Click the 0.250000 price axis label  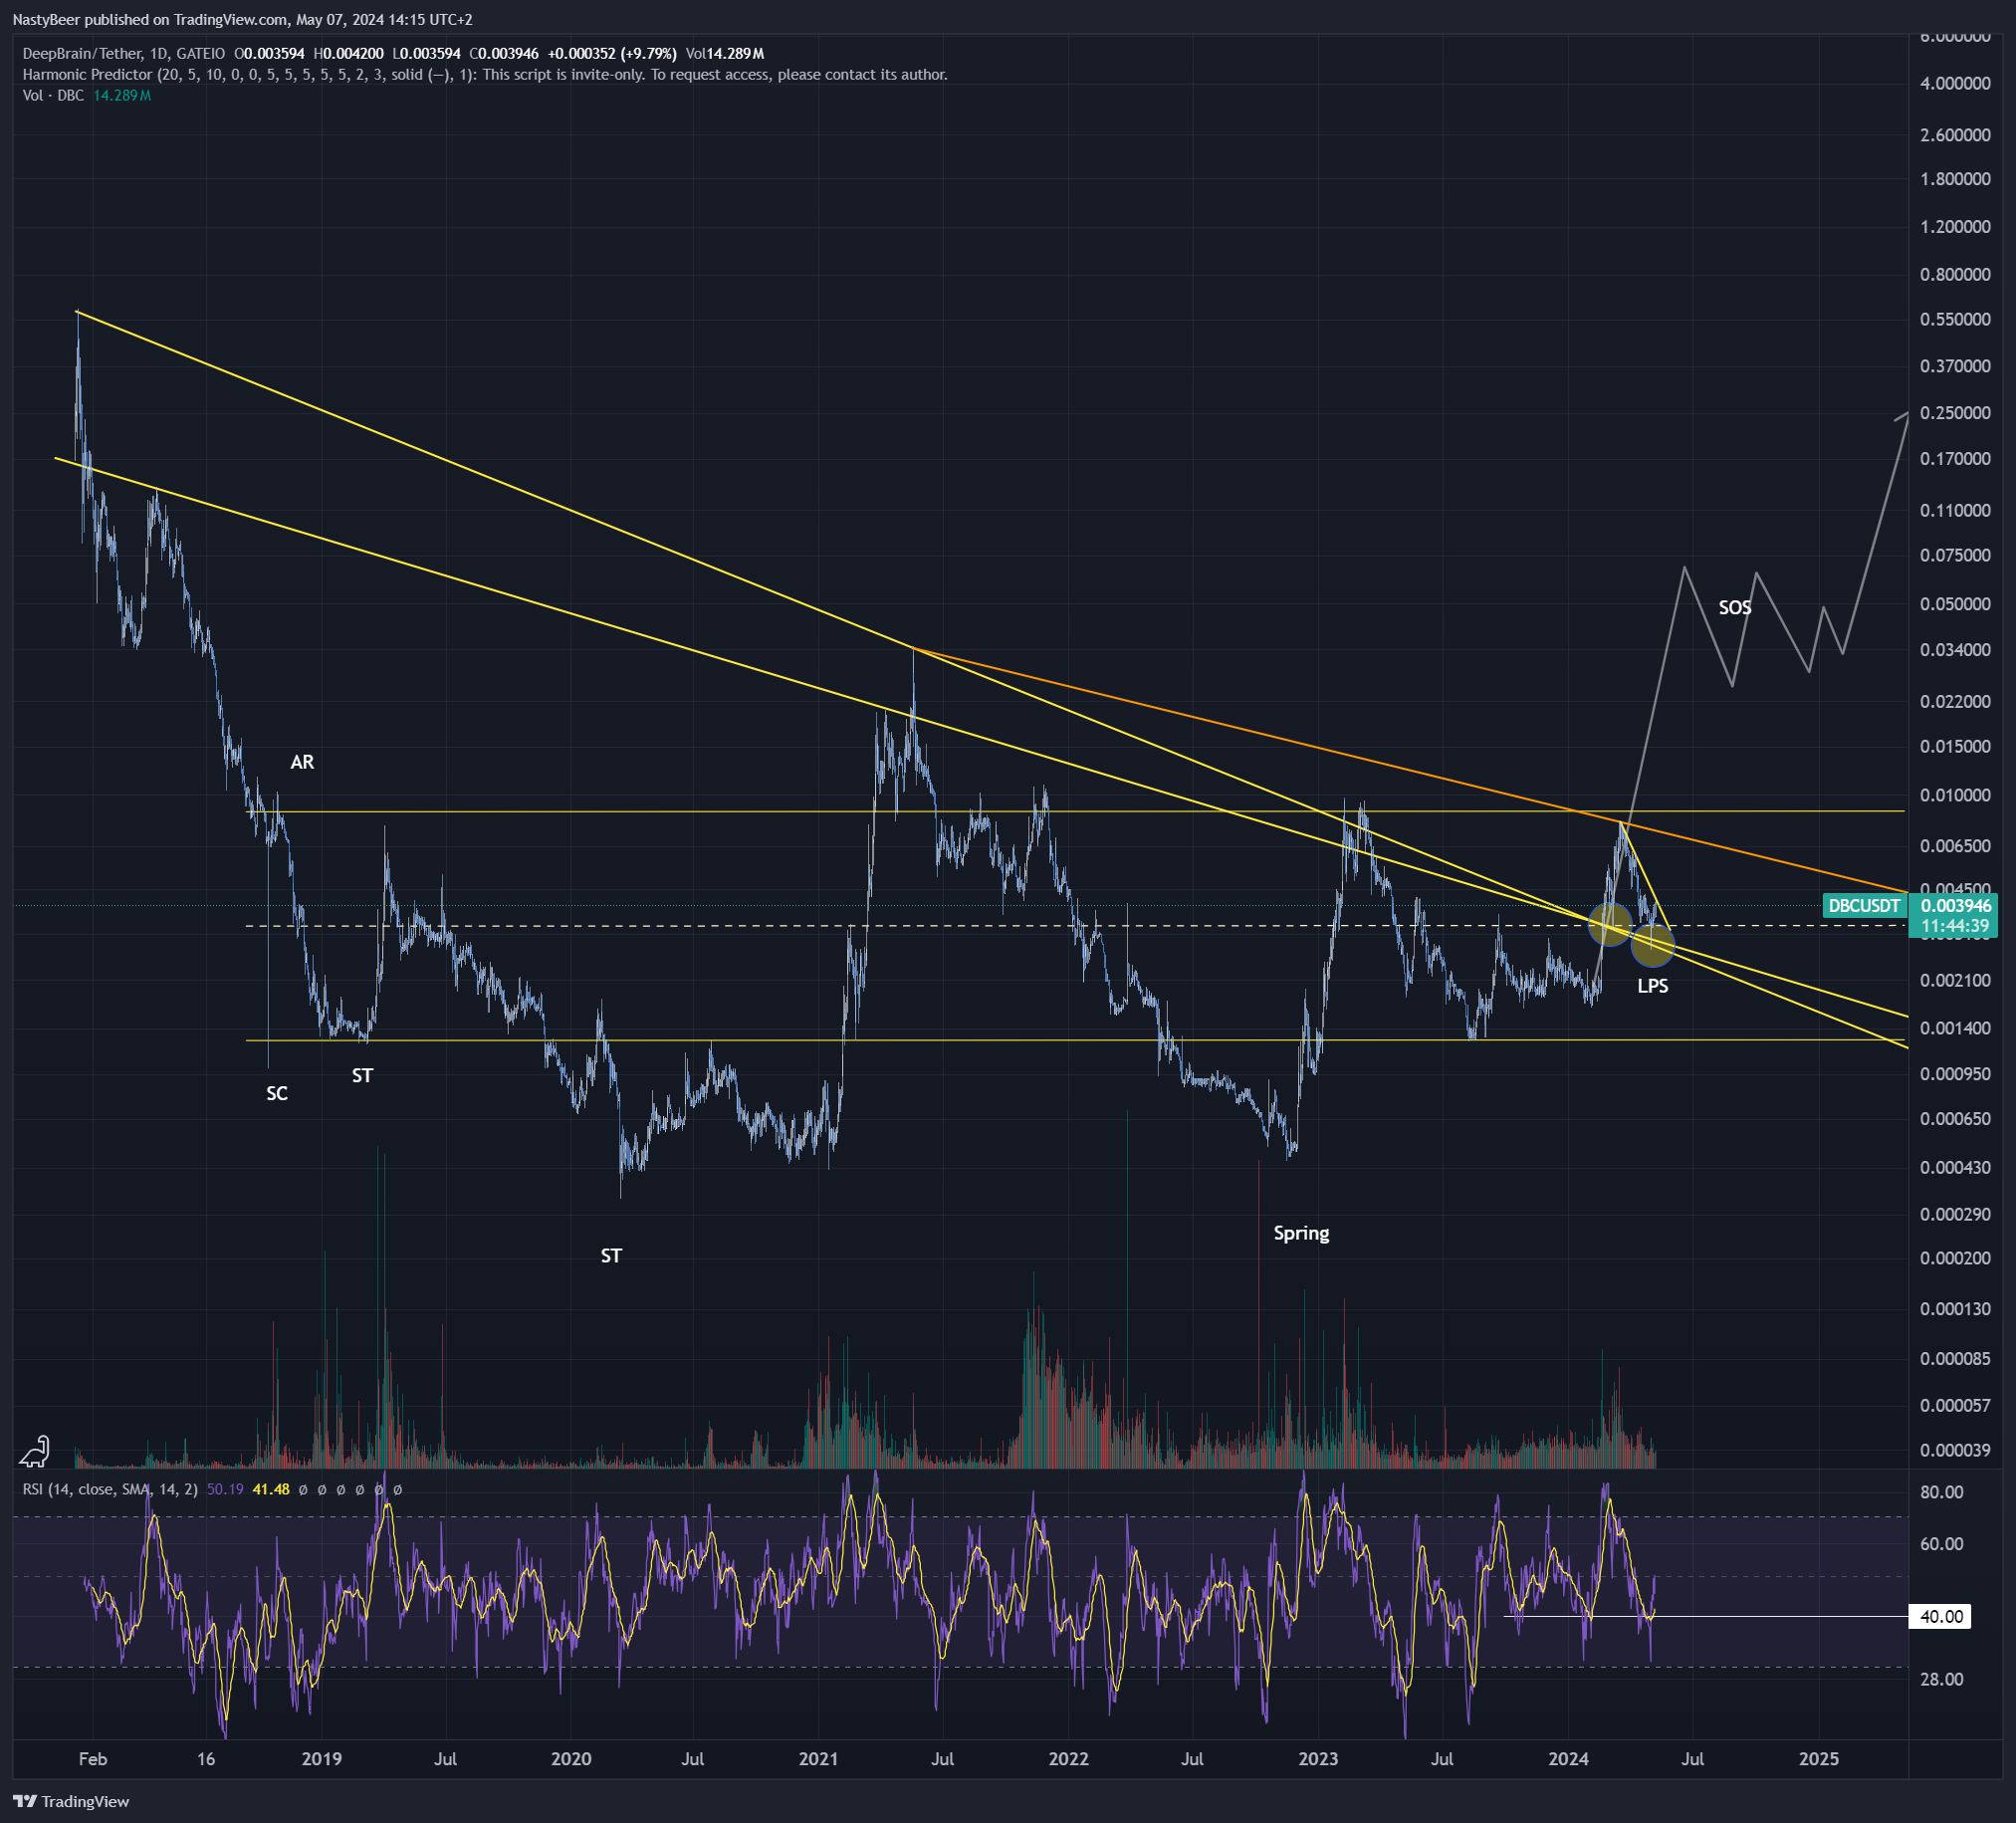pyautogui.click(x=1955, y=412)
